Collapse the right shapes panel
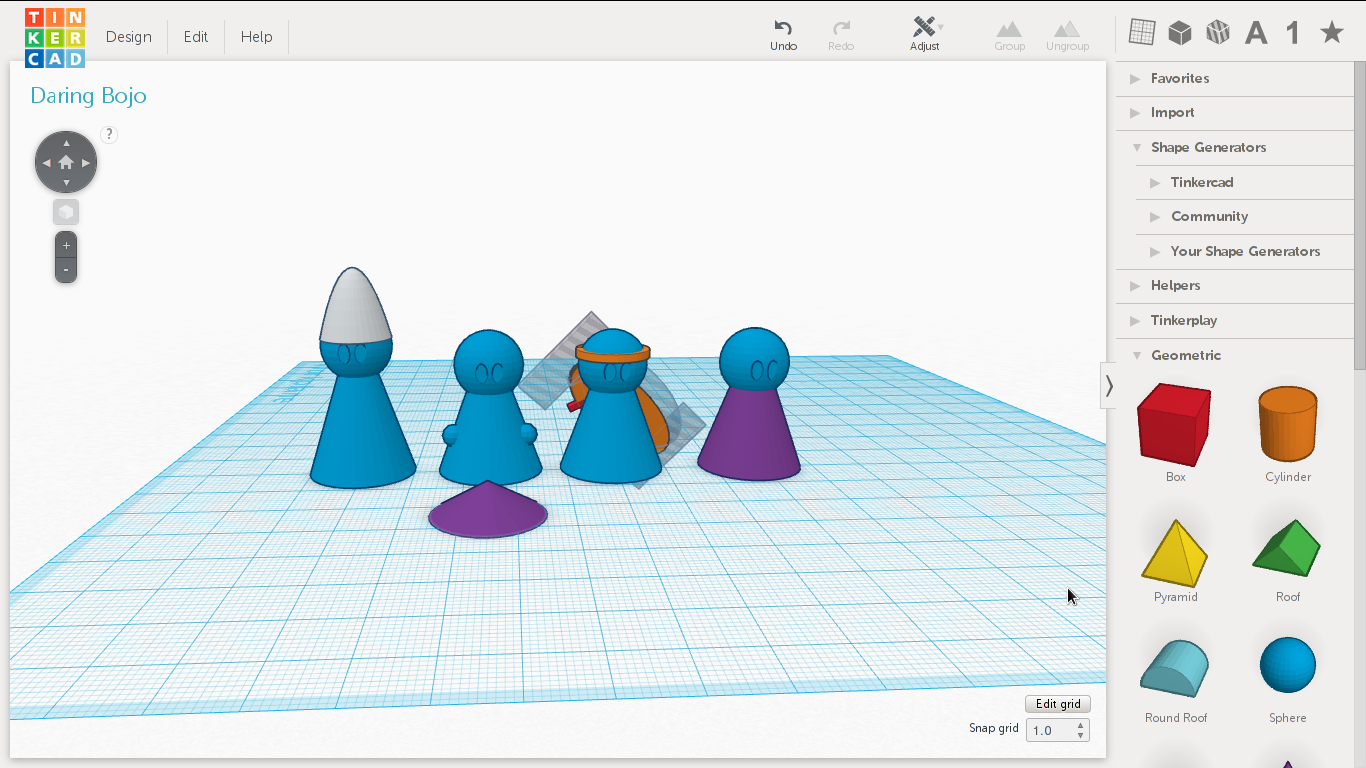Viewport: 1366px width, 768px height. (1108, 385)
